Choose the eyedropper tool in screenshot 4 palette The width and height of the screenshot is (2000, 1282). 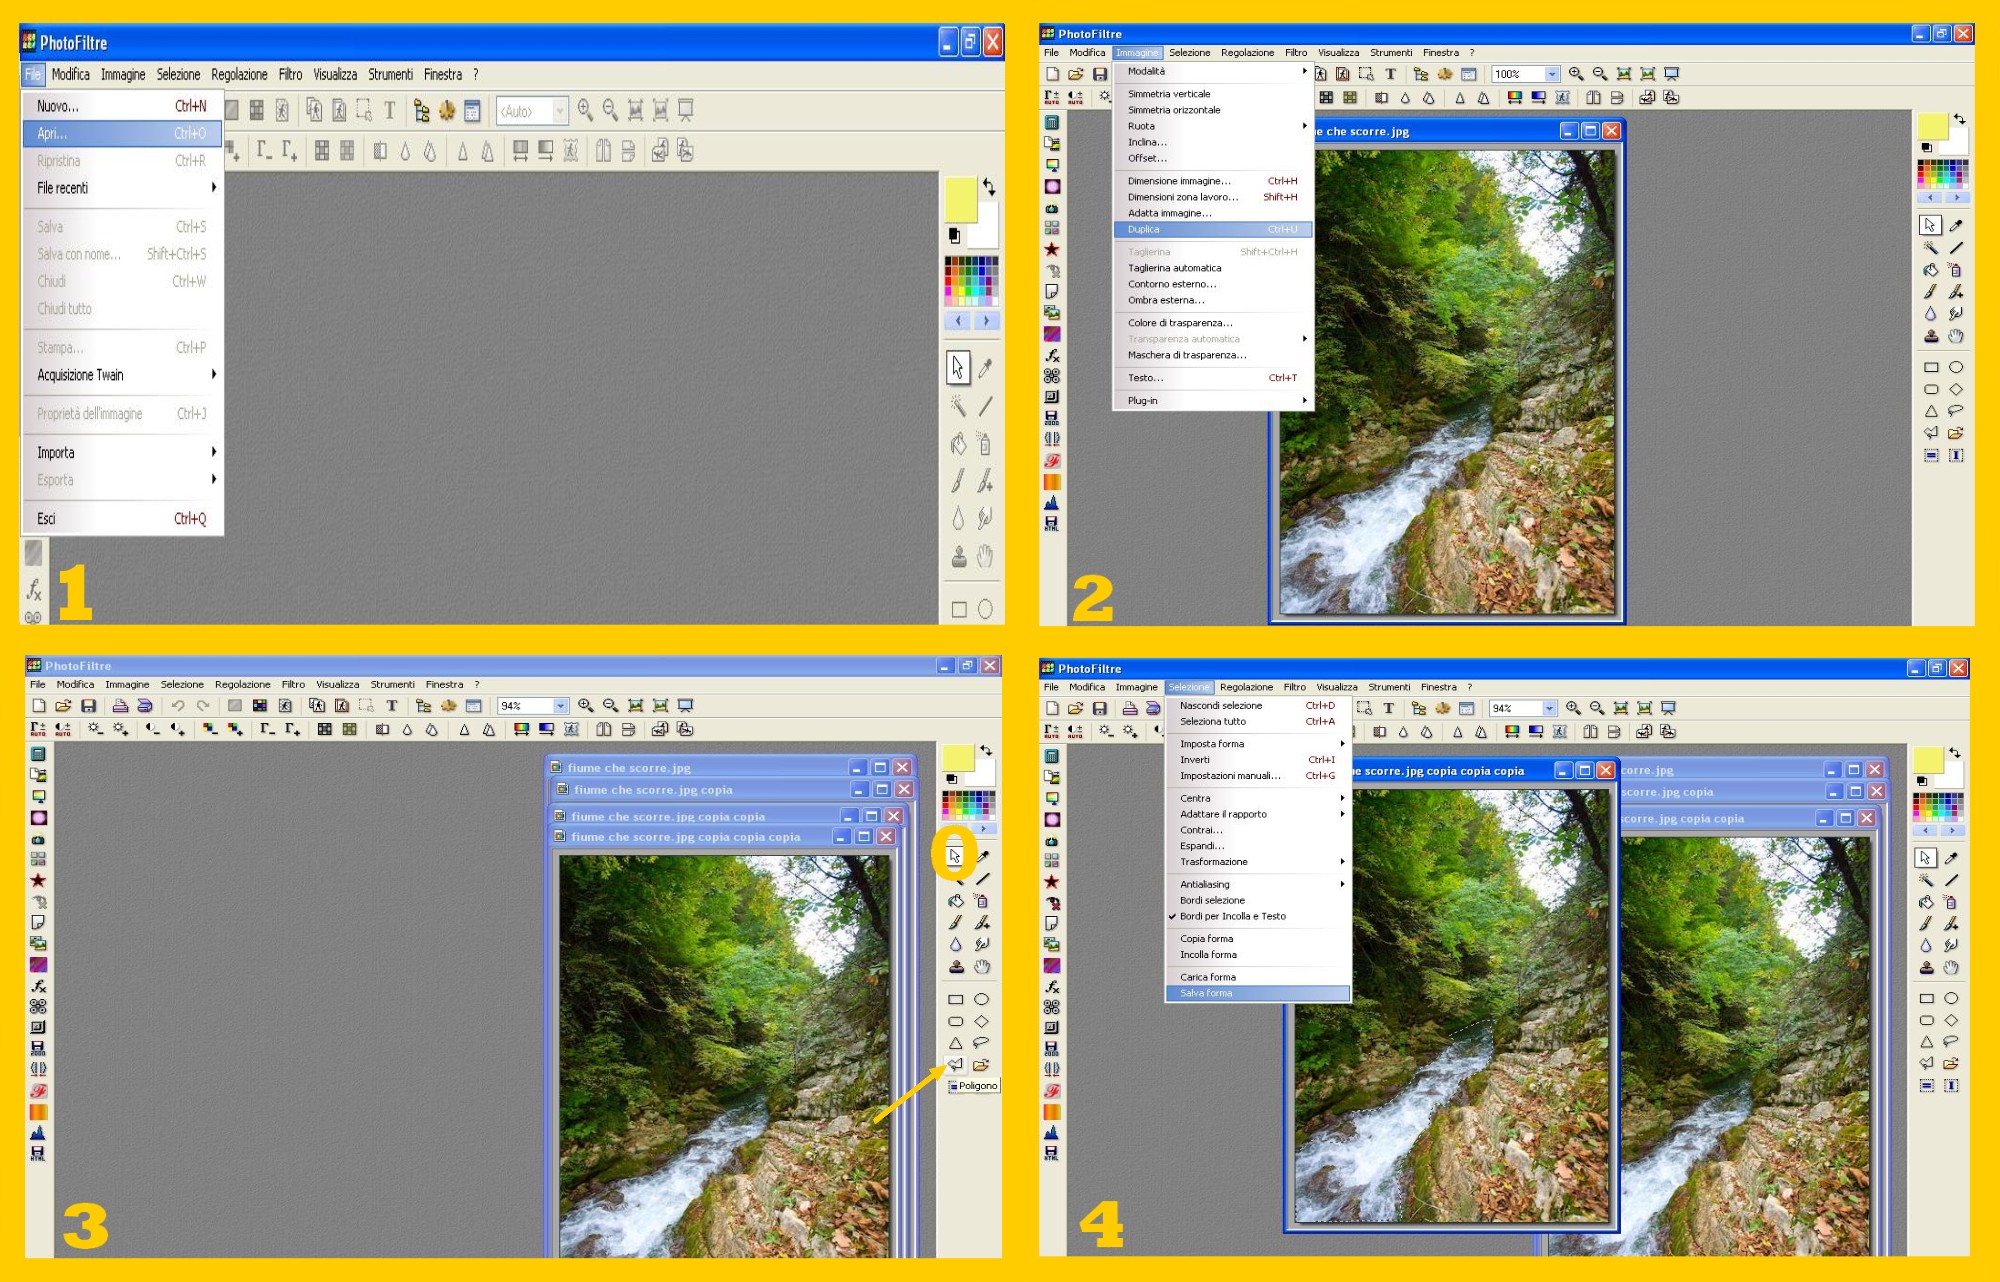point(1951,858)
